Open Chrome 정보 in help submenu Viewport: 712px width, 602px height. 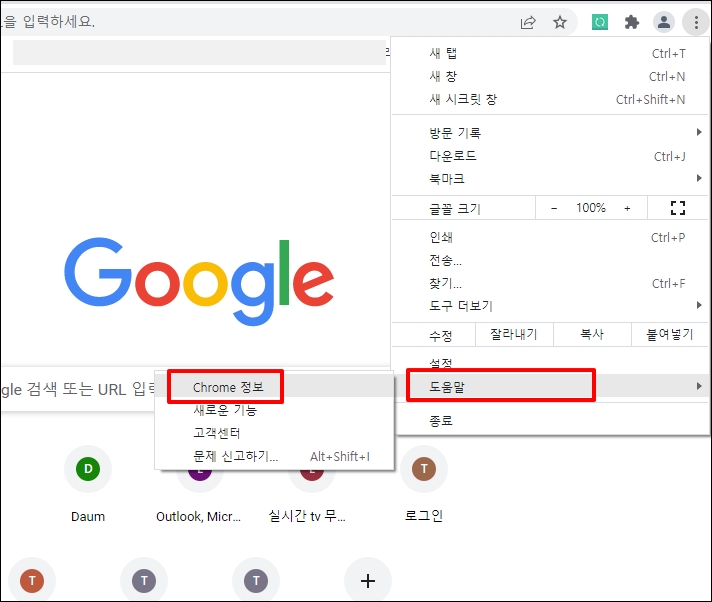tap(274, 387)
